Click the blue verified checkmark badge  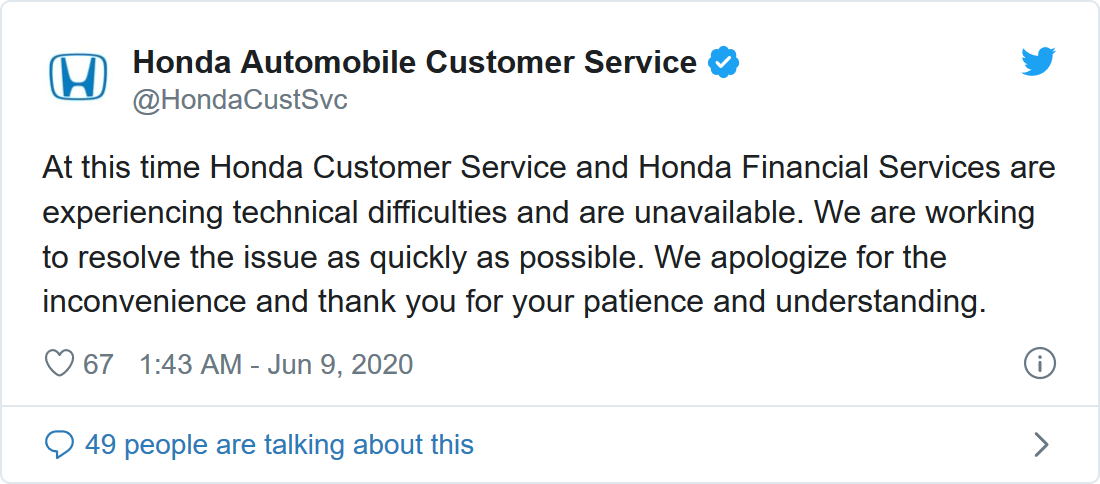click(x=723, y=62)
